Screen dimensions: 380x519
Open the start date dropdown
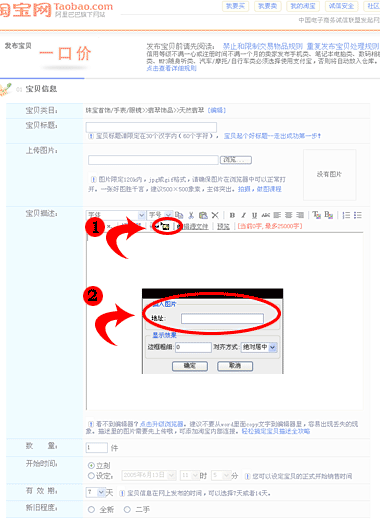point(149,475)
